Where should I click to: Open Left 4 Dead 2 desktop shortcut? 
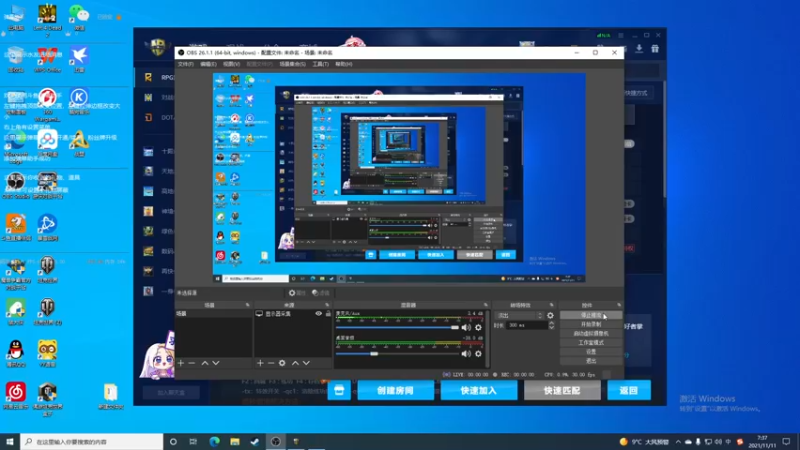point(47,19)
